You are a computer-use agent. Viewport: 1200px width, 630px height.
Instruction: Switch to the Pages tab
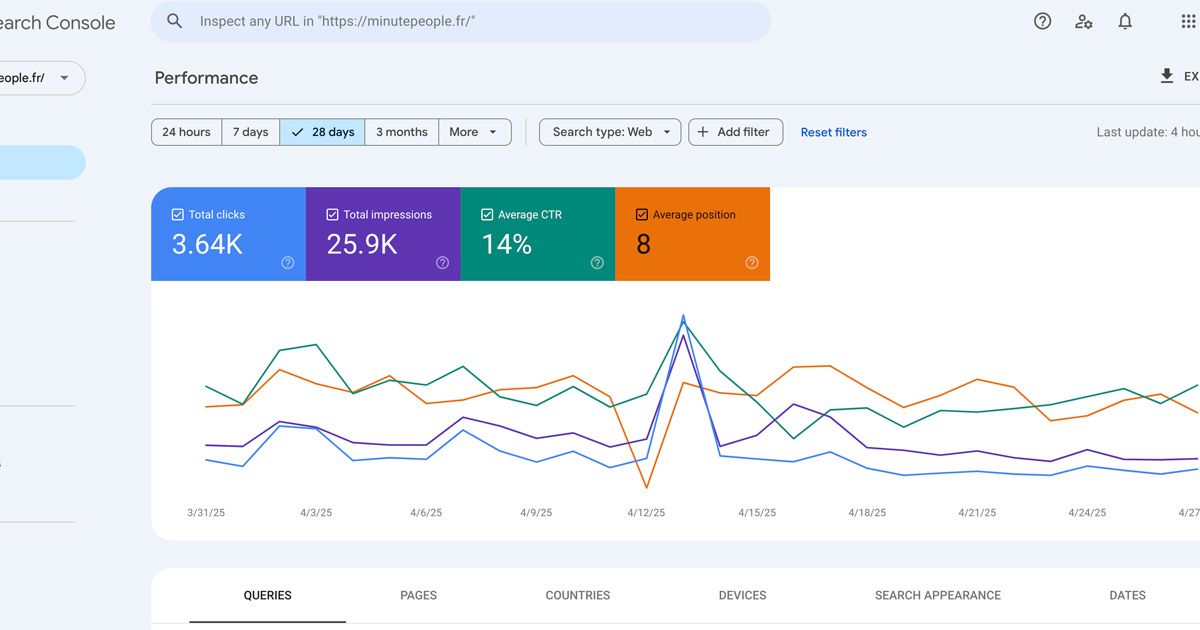point(418,595)
